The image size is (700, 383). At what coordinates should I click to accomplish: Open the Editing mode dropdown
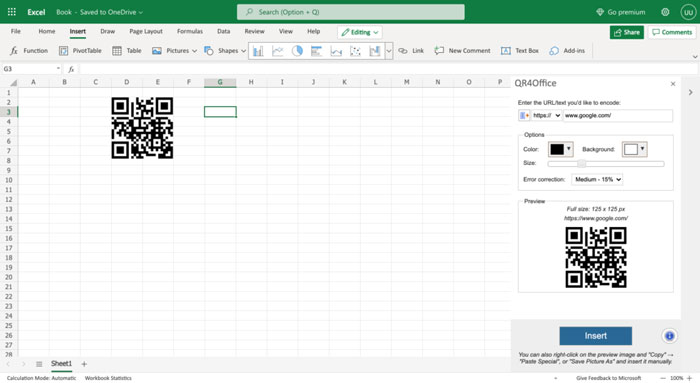[x=360, y=32]
